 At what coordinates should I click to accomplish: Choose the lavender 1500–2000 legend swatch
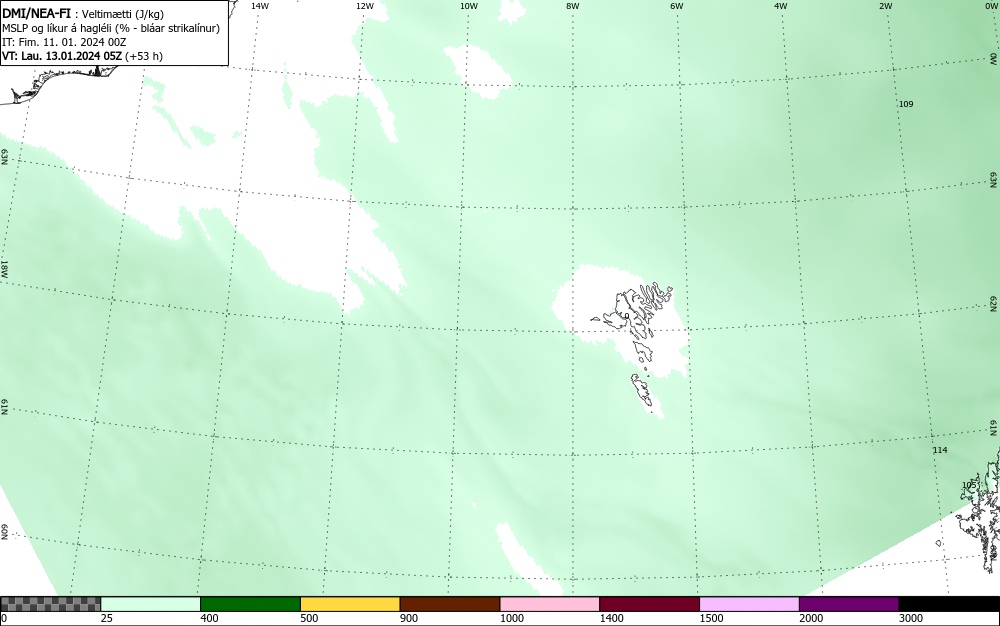[x=749, y=604]
